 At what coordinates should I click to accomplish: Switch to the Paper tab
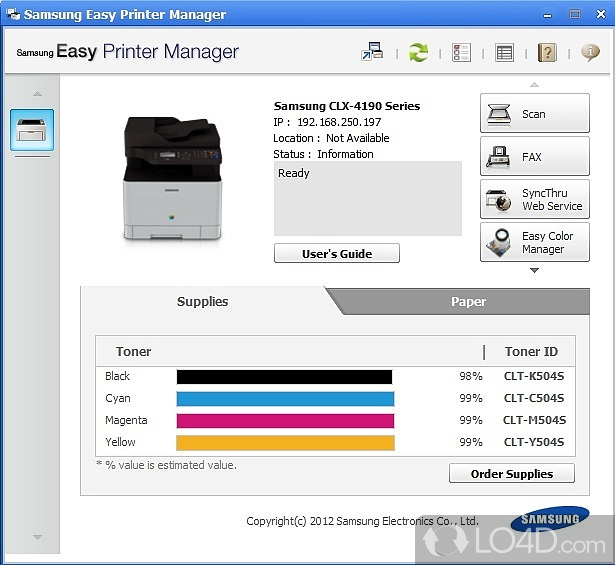[468, 301]
